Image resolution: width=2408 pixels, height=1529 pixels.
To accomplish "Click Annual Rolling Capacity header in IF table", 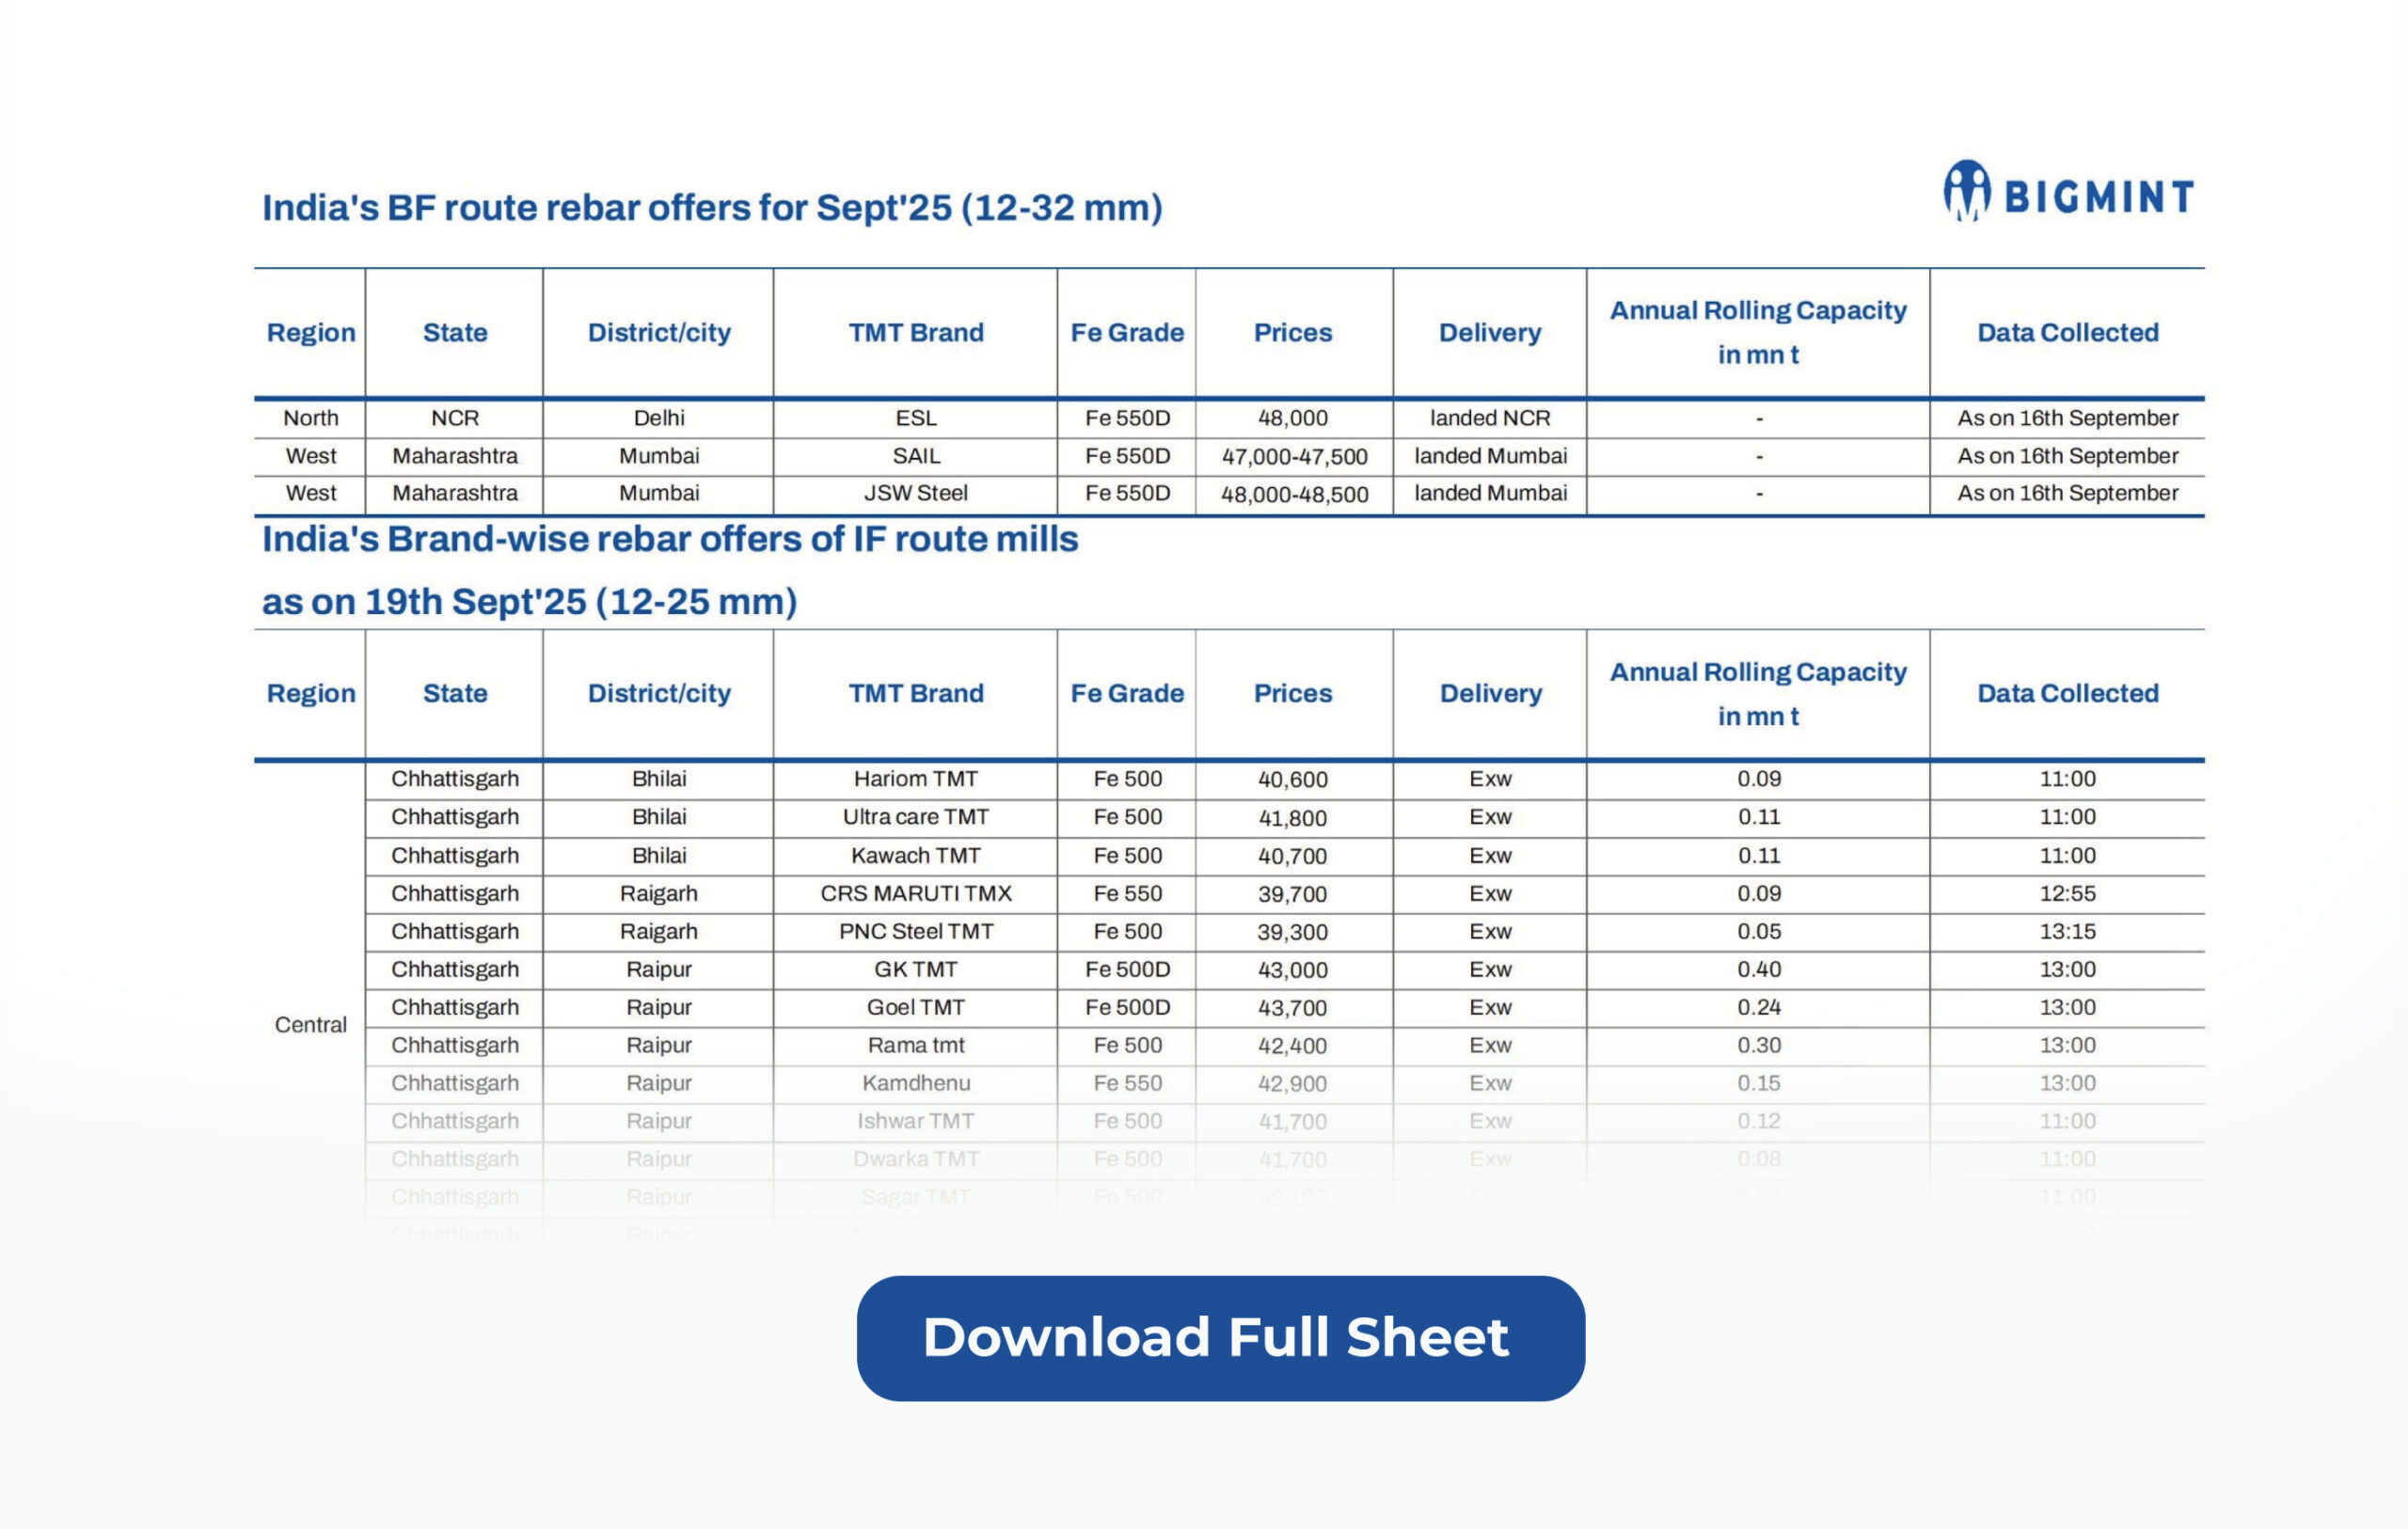I will tap(1757, 694).
